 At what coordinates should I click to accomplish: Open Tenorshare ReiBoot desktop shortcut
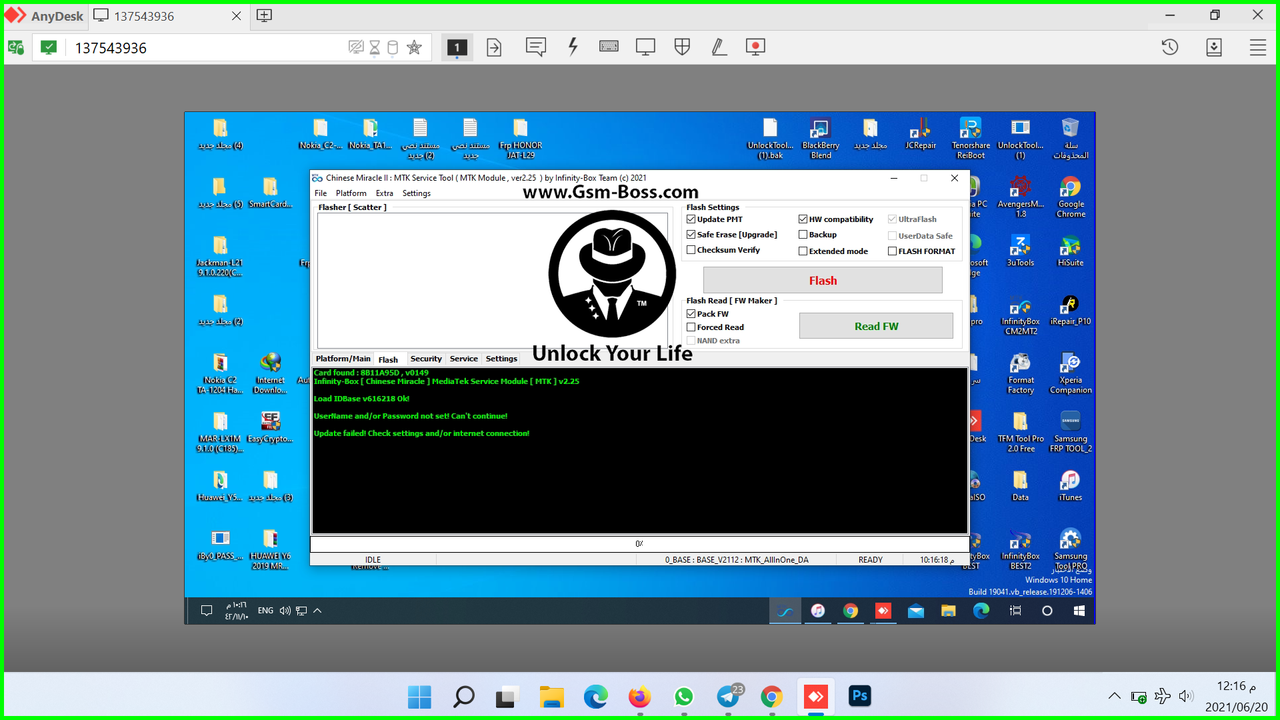[970, 139]
